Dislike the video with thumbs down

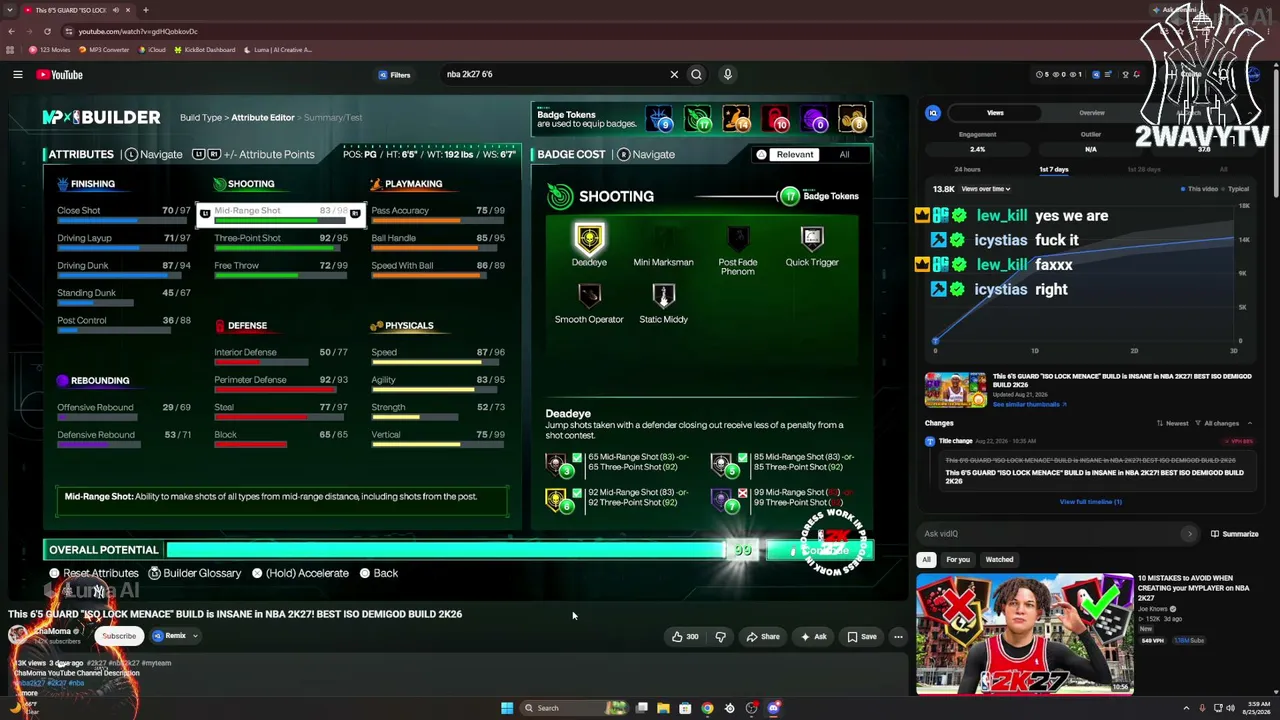[x=720, y=636]
